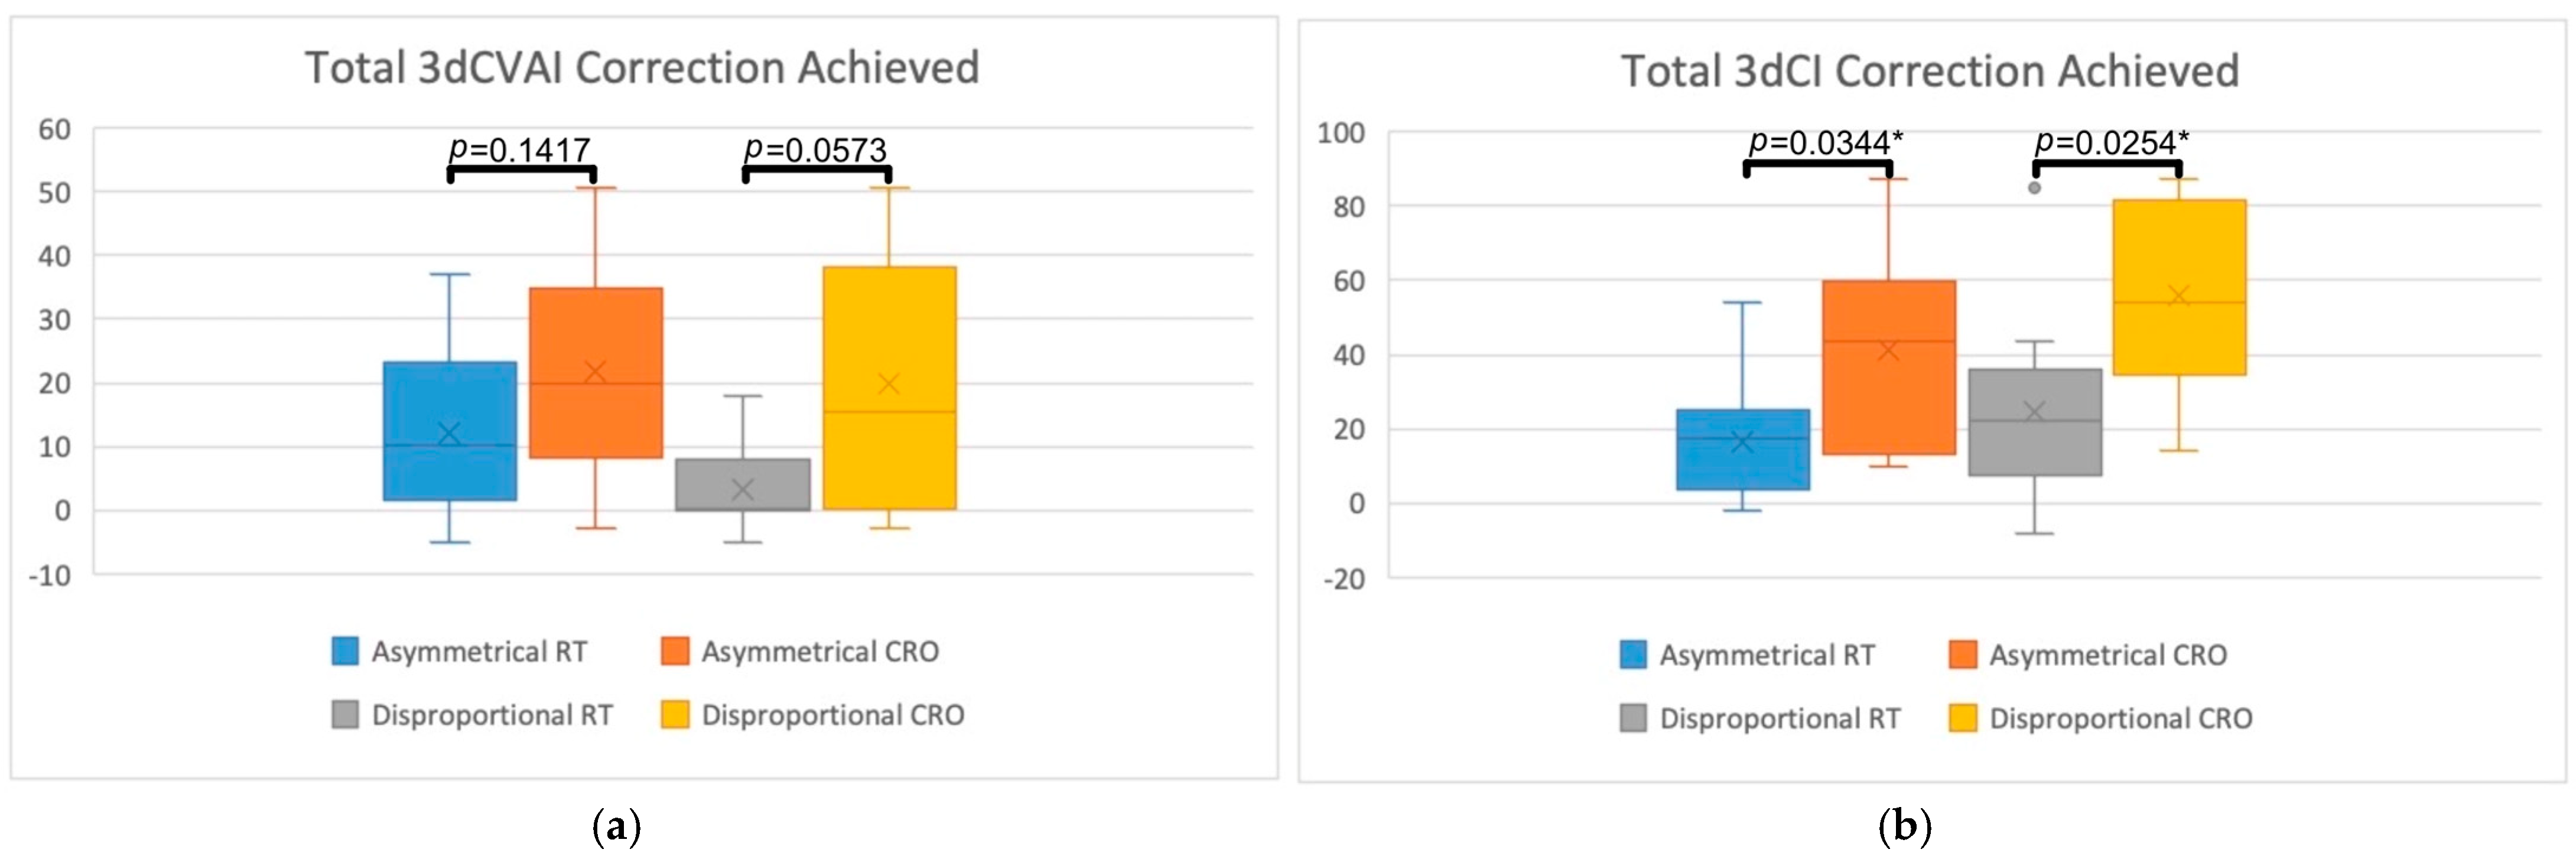Click the orange Asymmetrical CRO legend swatch in the 3dCI chart
Image resolution: width=2576 pixels, height=859 pixels.
click(1963, 654)
